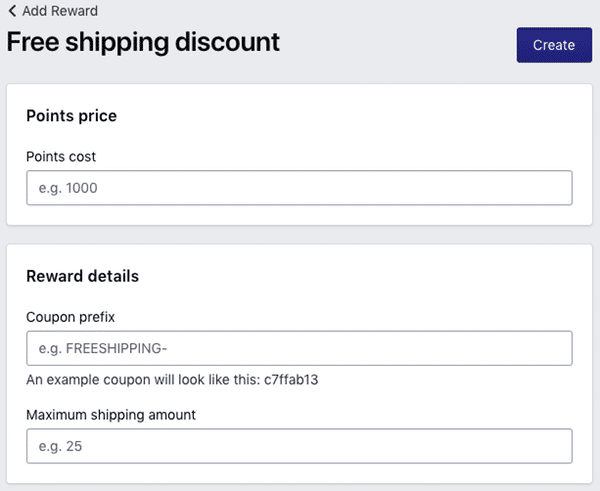
Task: Click the "e.g. 25" placeholder text
Action: click(x=60, y=446)
